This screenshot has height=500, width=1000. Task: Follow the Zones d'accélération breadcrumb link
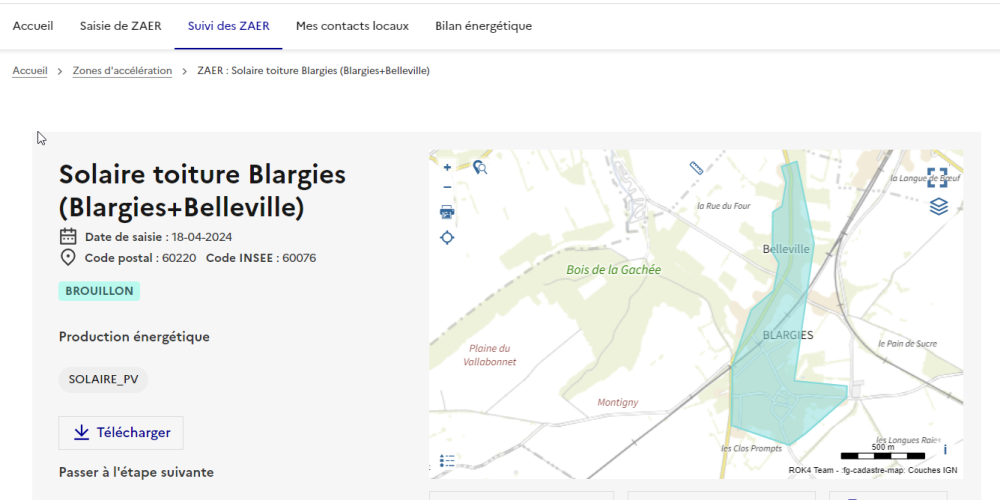[x=122, y=71]
